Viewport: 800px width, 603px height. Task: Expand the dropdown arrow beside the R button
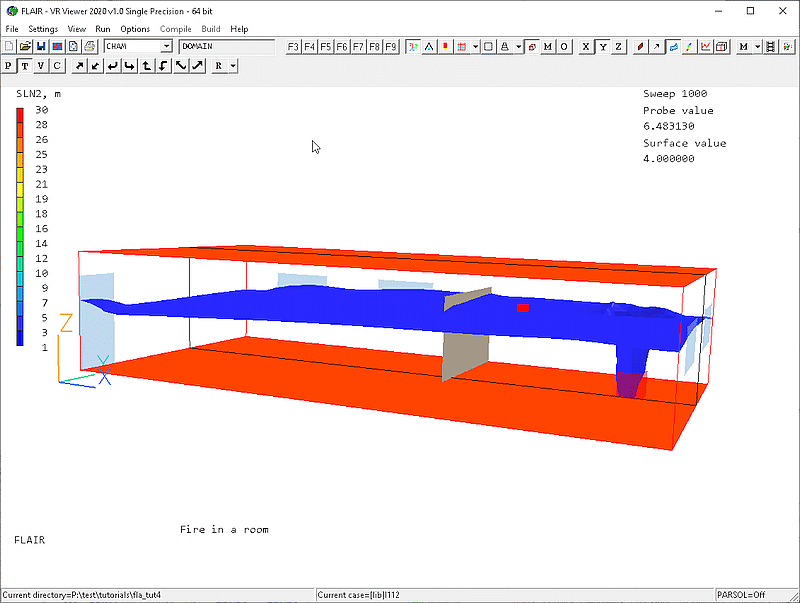[x=232, y=66]
